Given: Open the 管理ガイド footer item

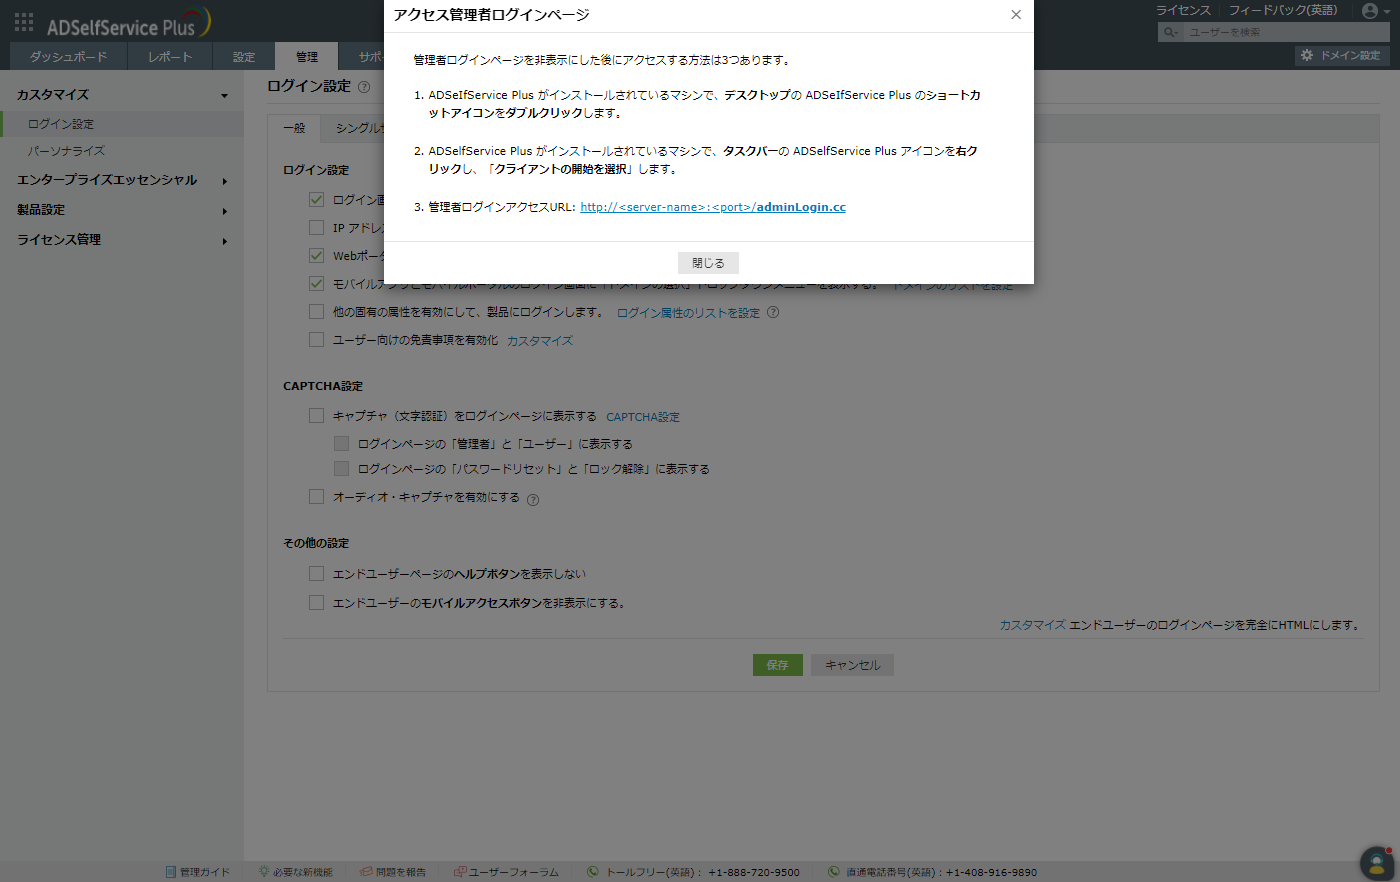Looking at the screenshot, I should [198, 872].
